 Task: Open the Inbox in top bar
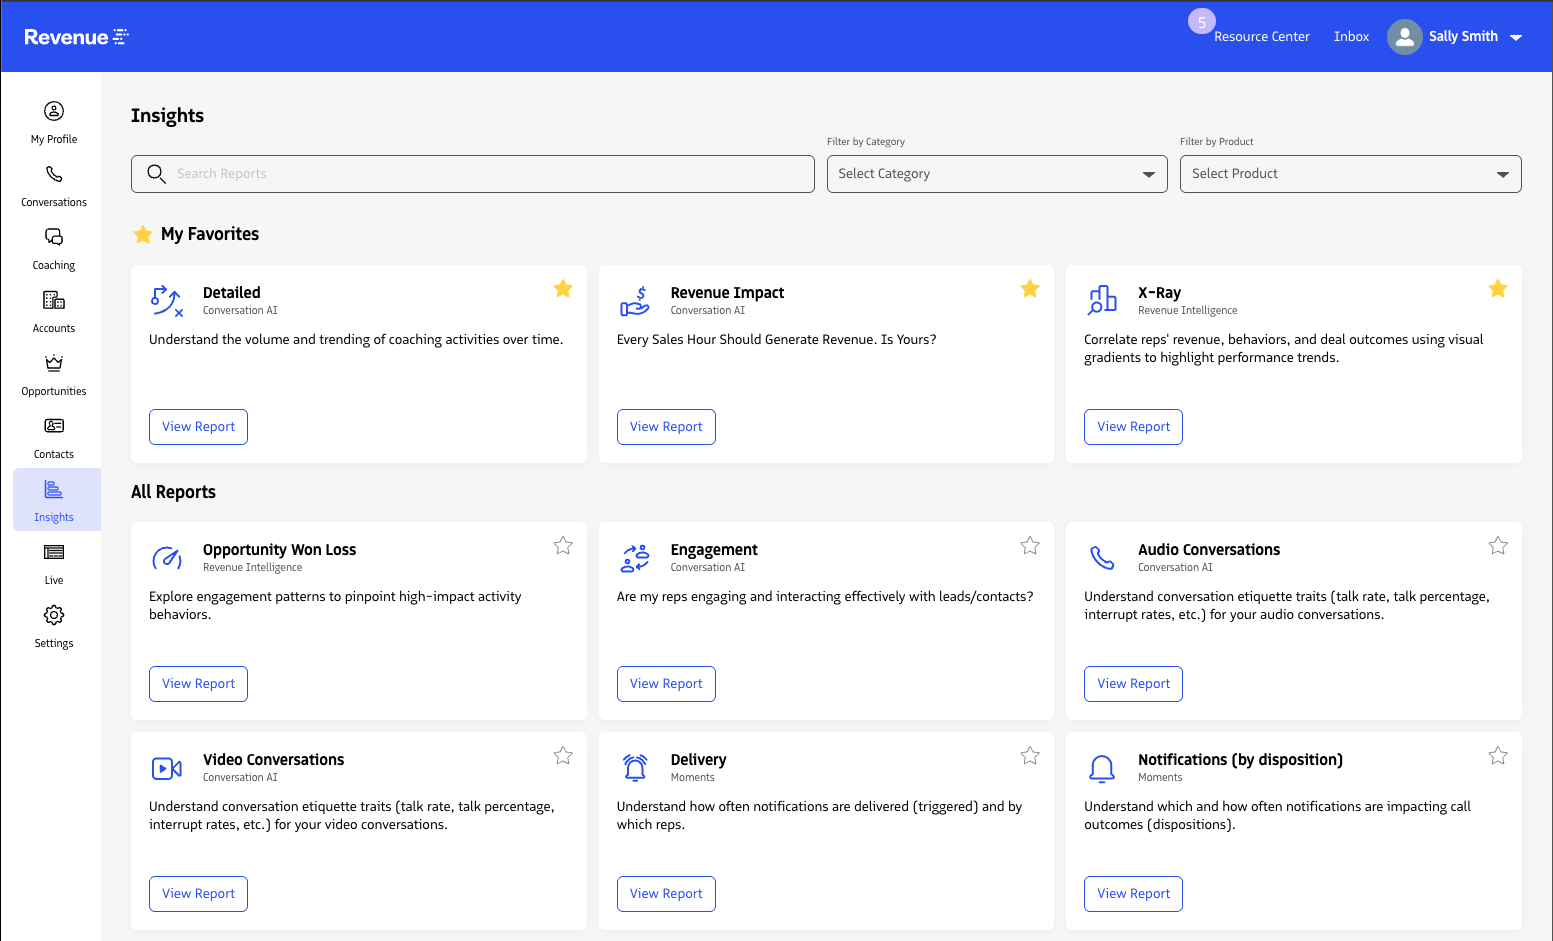[x=1351, y=37]
